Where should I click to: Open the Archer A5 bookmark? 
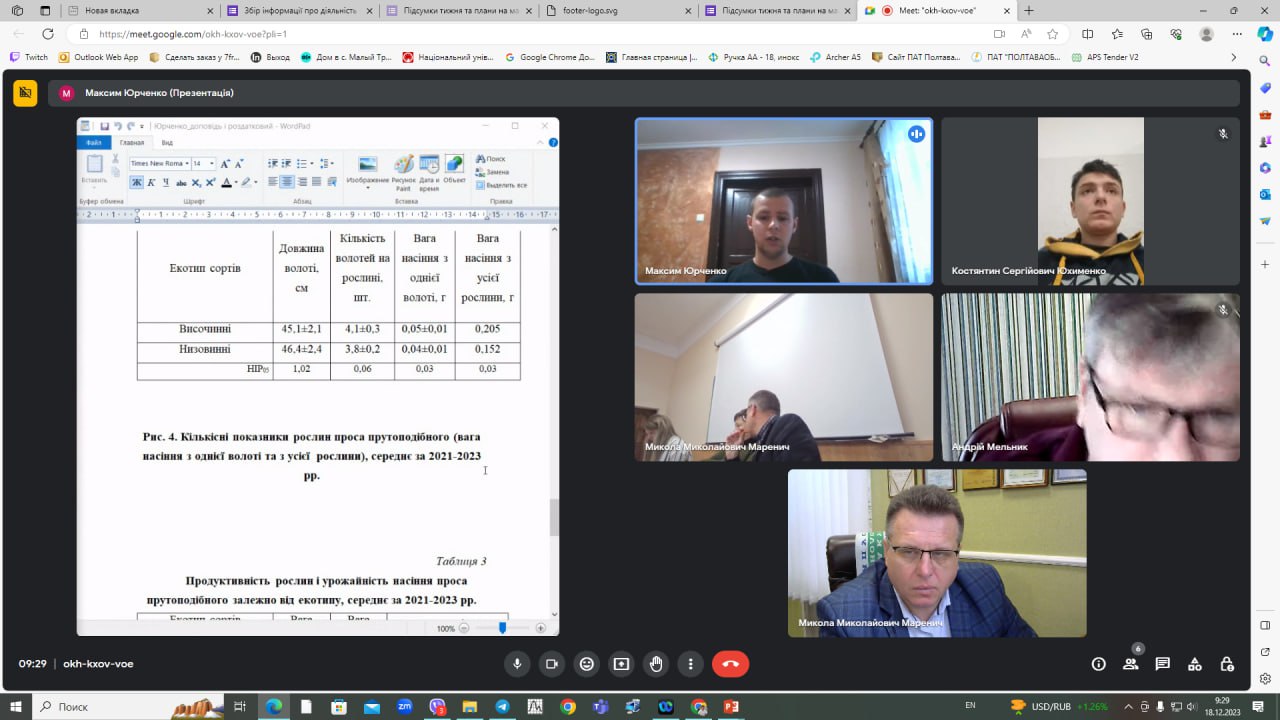point(835,57)
